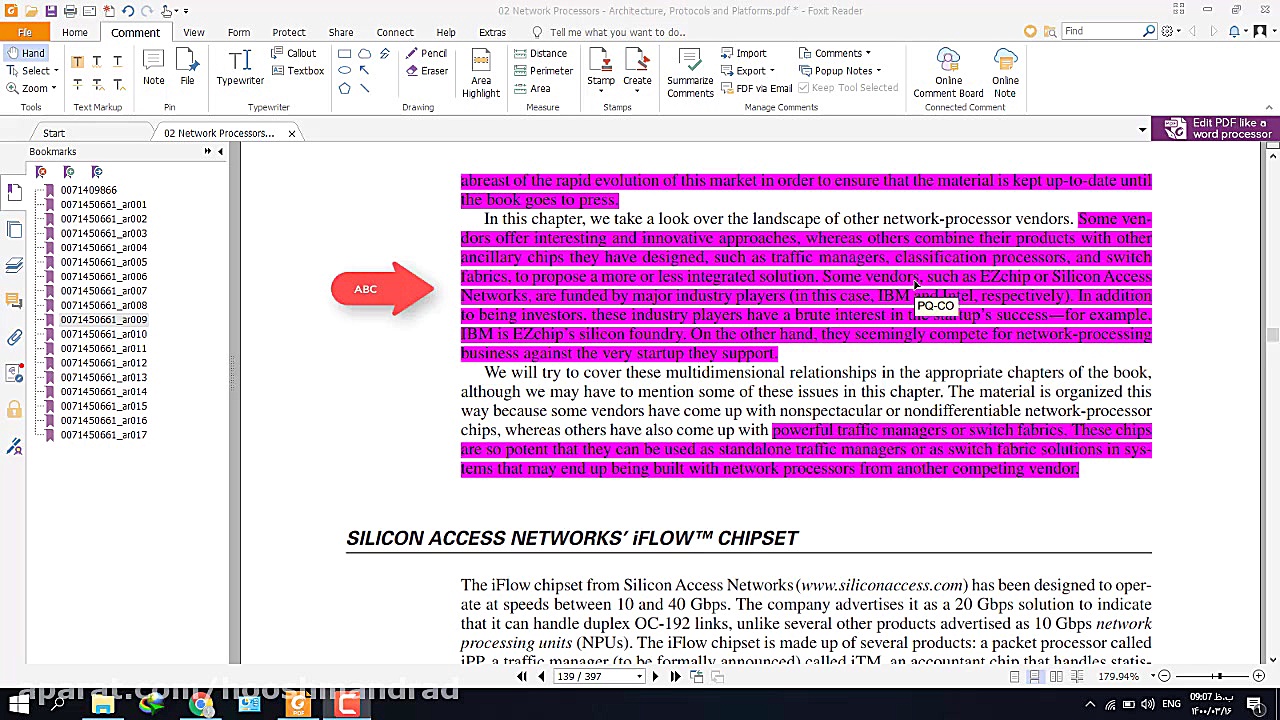This screenshot has width=1280, height=720.
Task: Click FDF via Email button
Action: 756,88
